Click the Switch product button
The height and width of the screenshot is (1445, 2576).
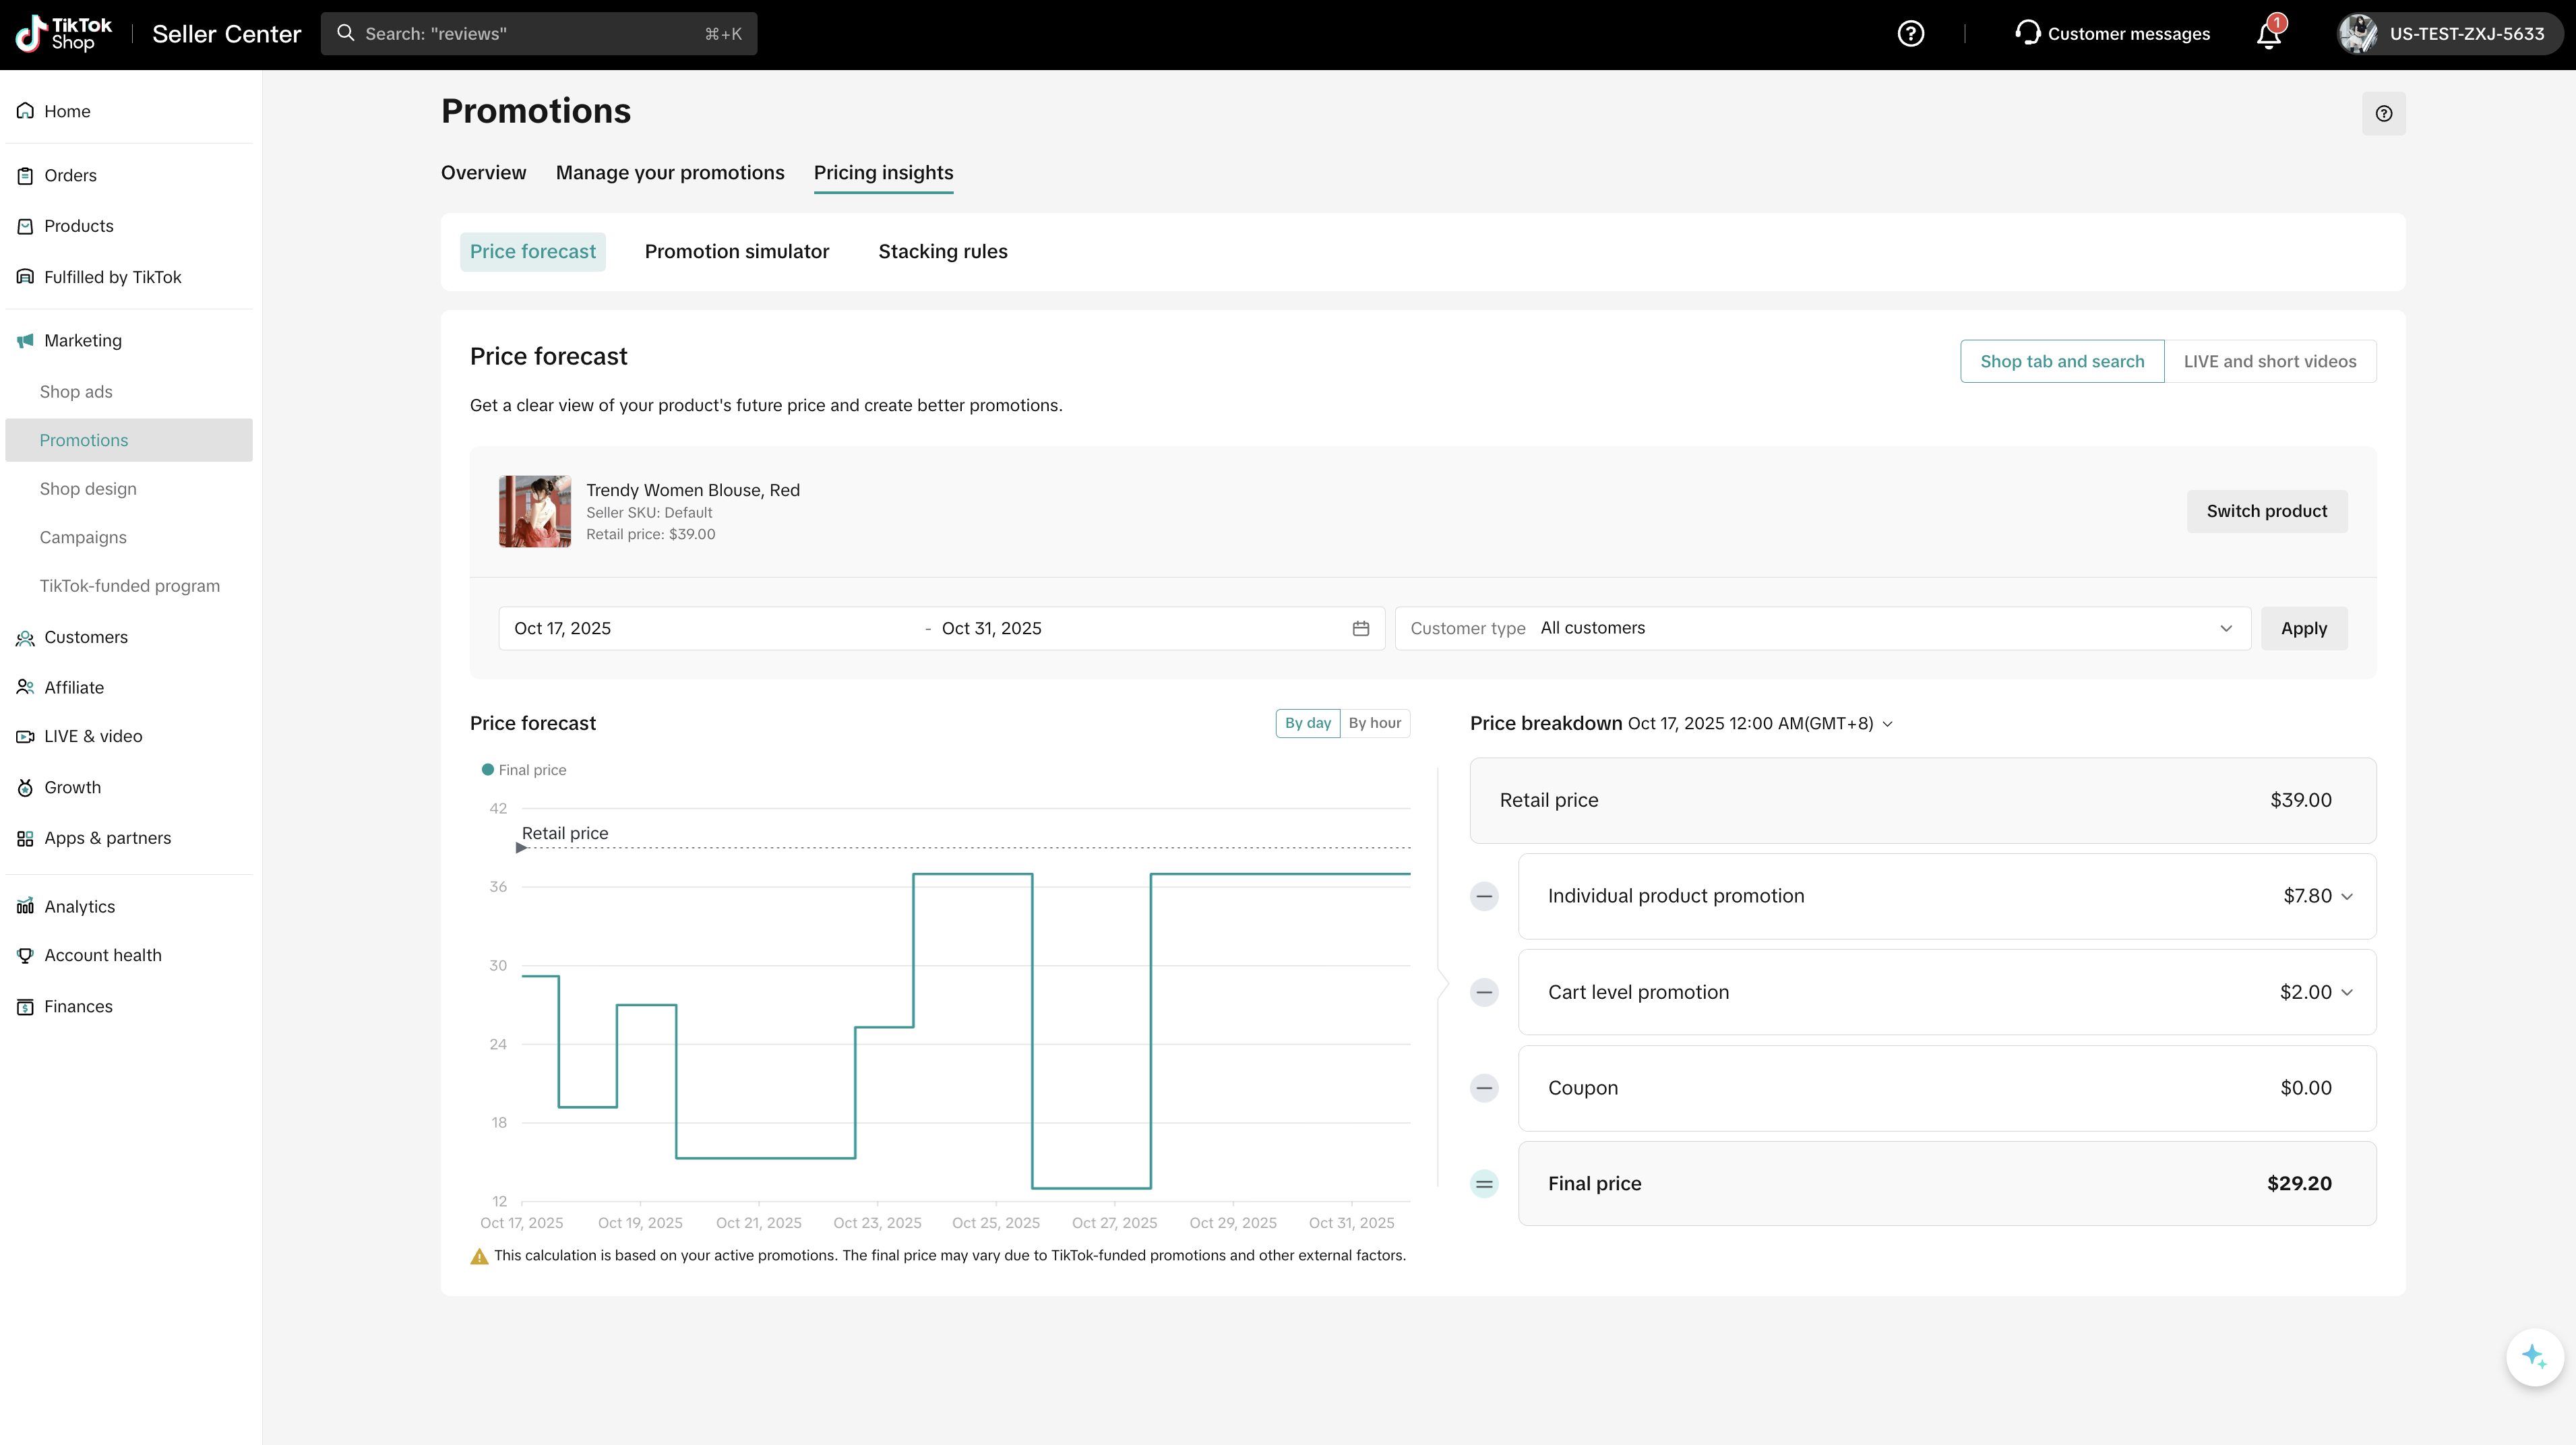click(x=2266, y=511)
